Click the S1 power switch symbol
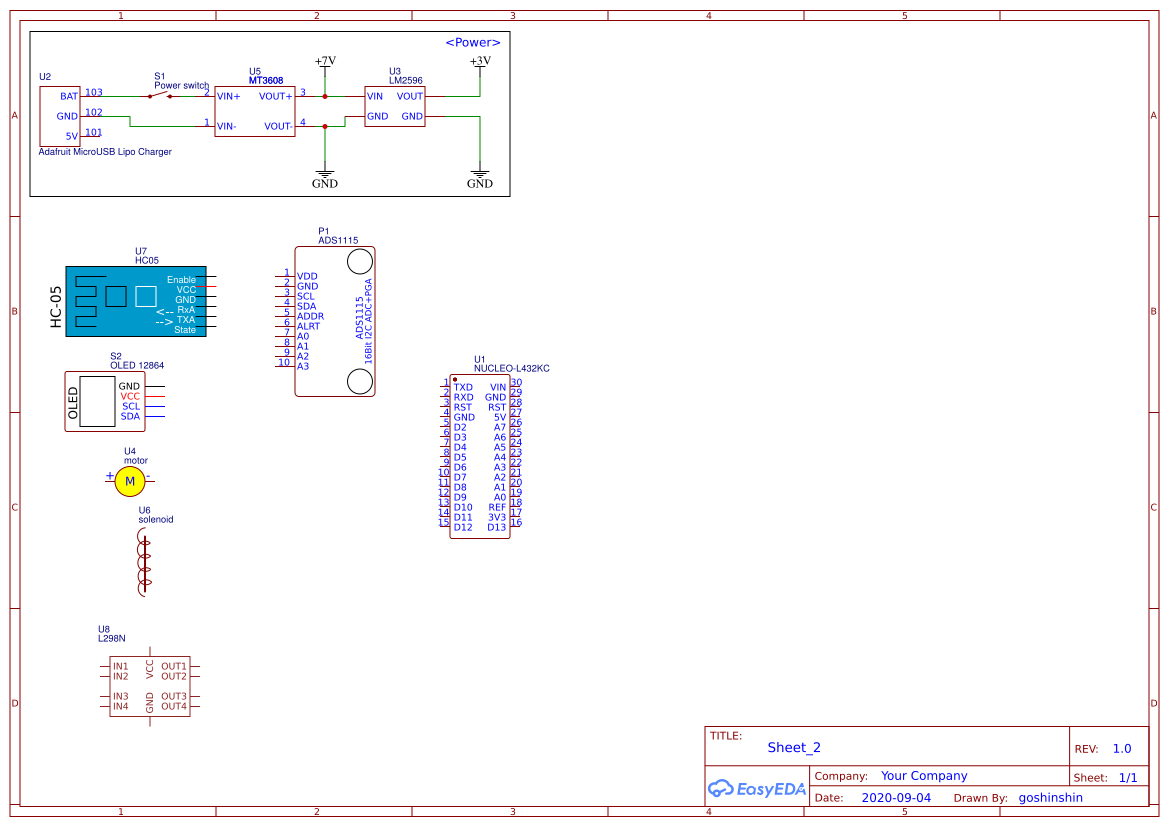This screenshot has height=827, width=1169. click(x=160, y=96)
